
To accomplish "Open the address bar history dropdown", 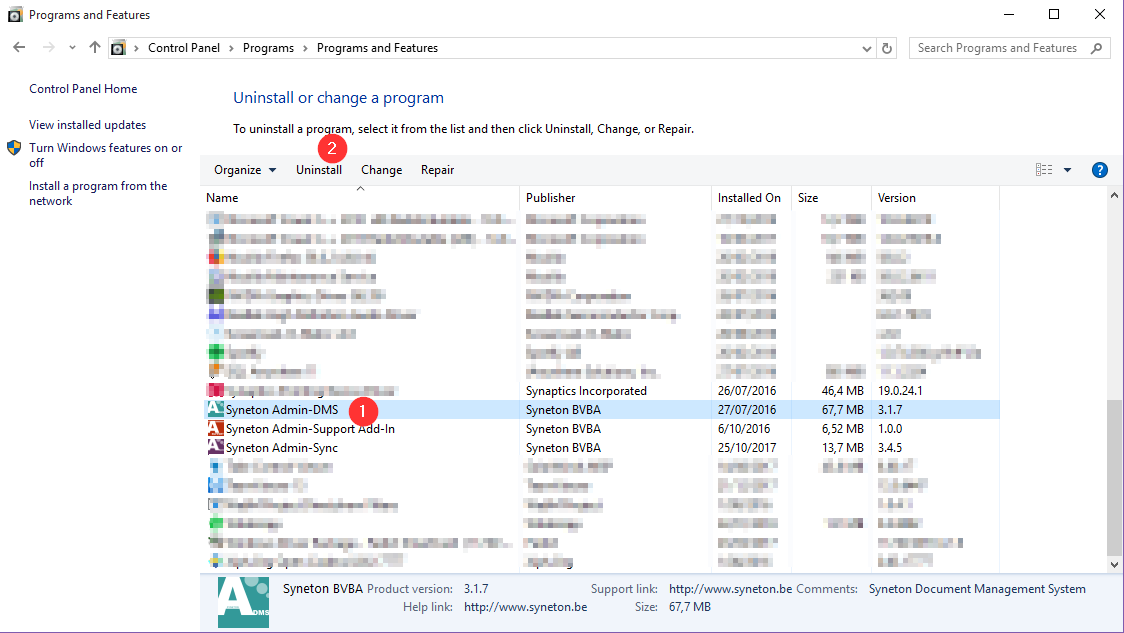I will (x=866, y=48).
